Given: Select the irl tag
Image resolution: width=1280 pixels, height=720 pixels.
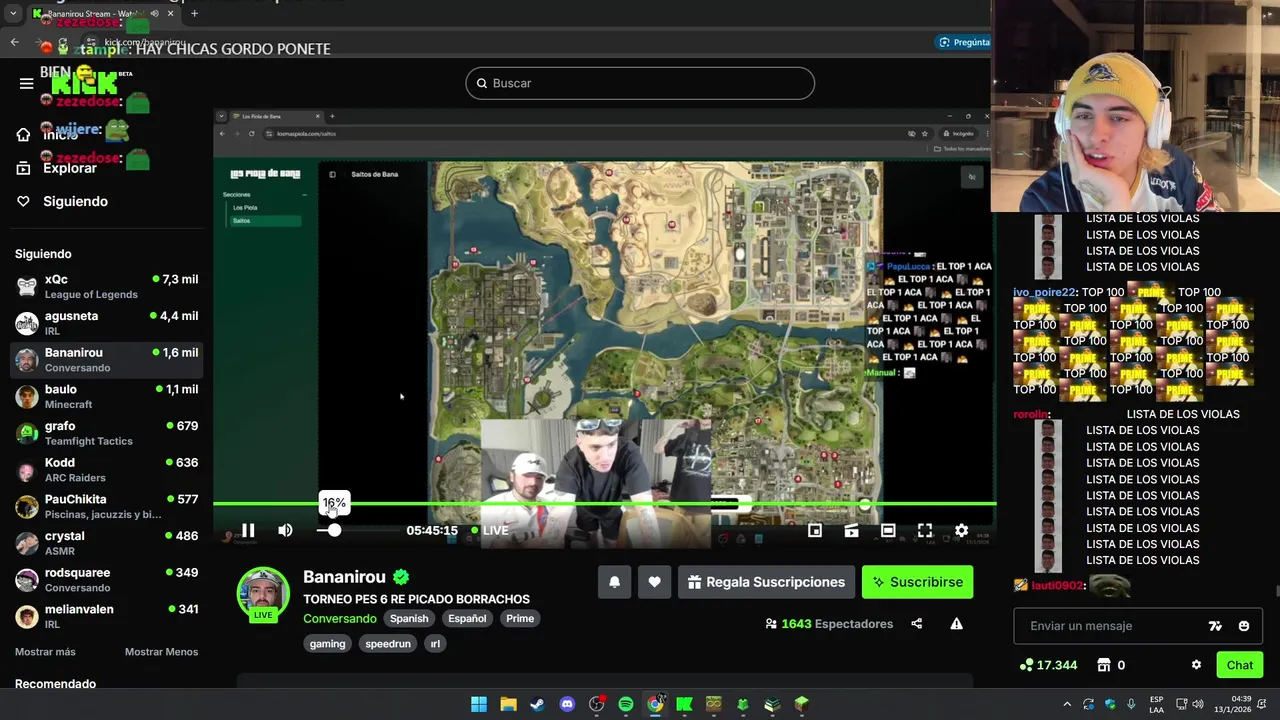Looking at the screenshot, I should pos(435,644).
